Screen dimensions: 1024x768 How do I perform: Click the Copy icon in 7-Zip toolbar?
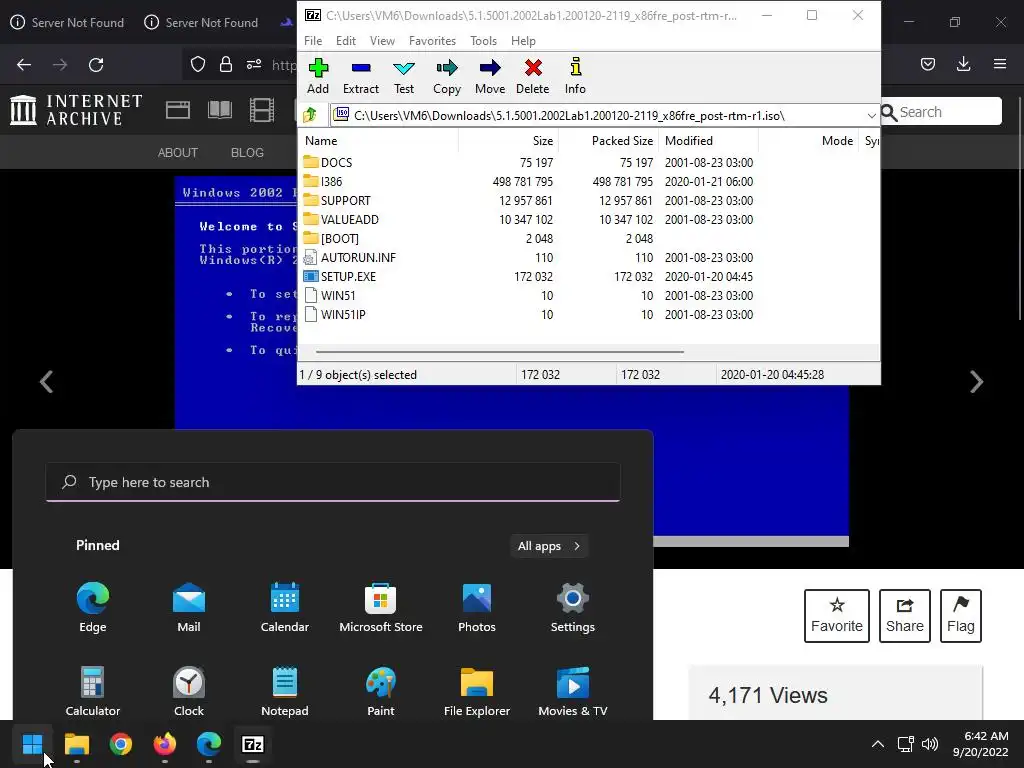447,76
